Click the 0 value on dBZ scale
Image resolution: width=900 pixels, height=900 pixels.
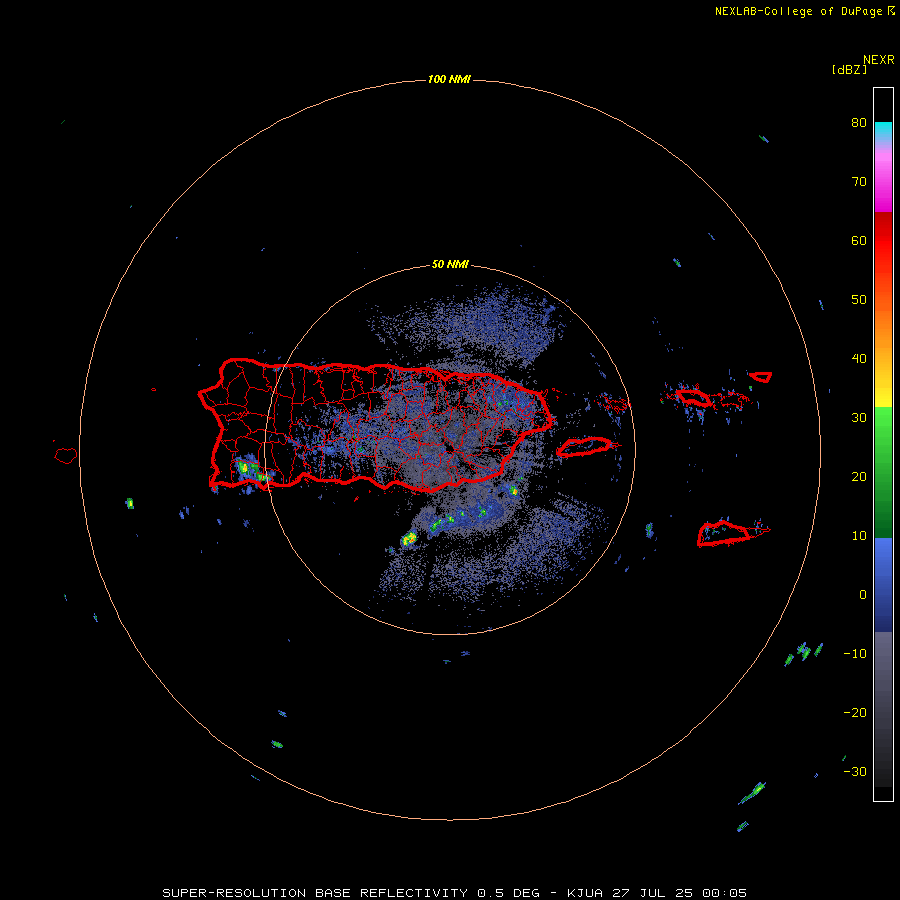coord(863,595)
